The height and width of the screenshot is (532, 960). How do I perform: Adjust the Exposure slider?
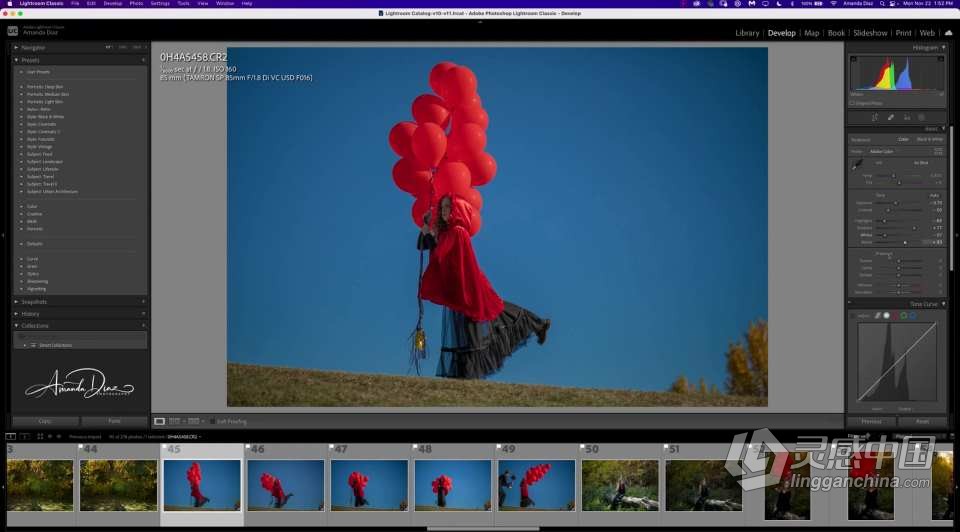coord(895,202)
